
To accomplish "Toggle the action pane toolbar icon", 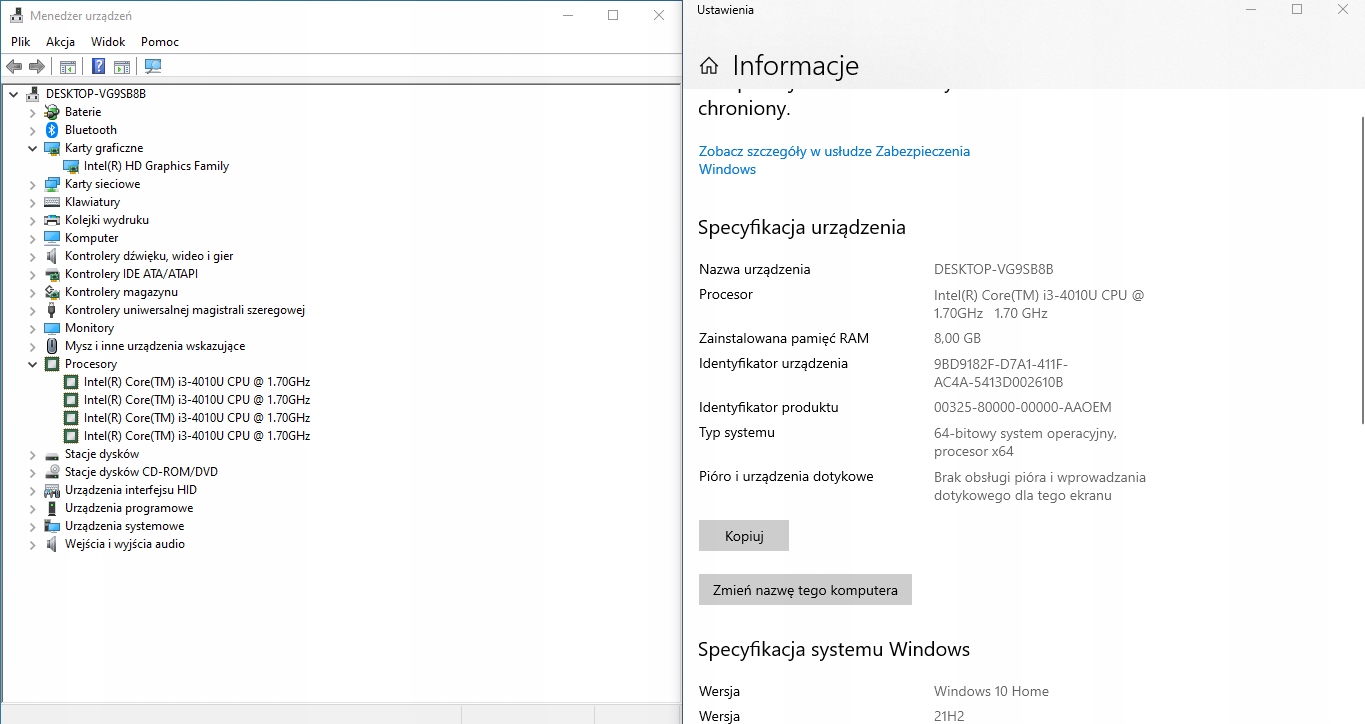I will [122, 67].
